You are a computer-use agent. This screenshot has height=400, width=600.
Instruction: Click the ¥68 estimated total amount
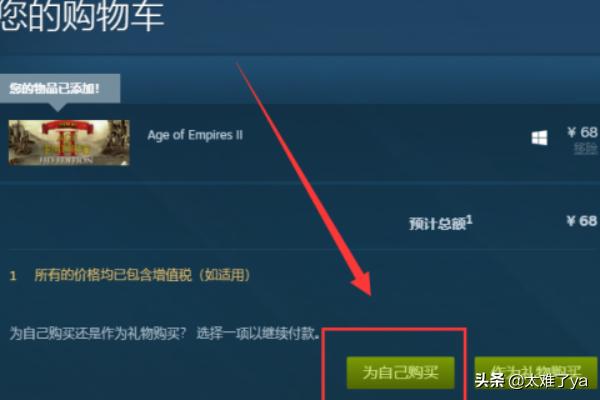[582, 221]
